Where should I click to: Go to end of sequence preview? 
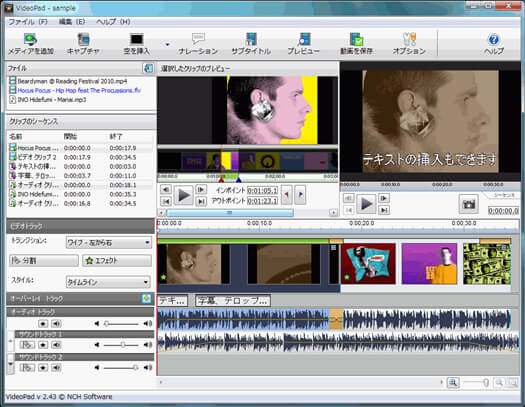point(384,210)
